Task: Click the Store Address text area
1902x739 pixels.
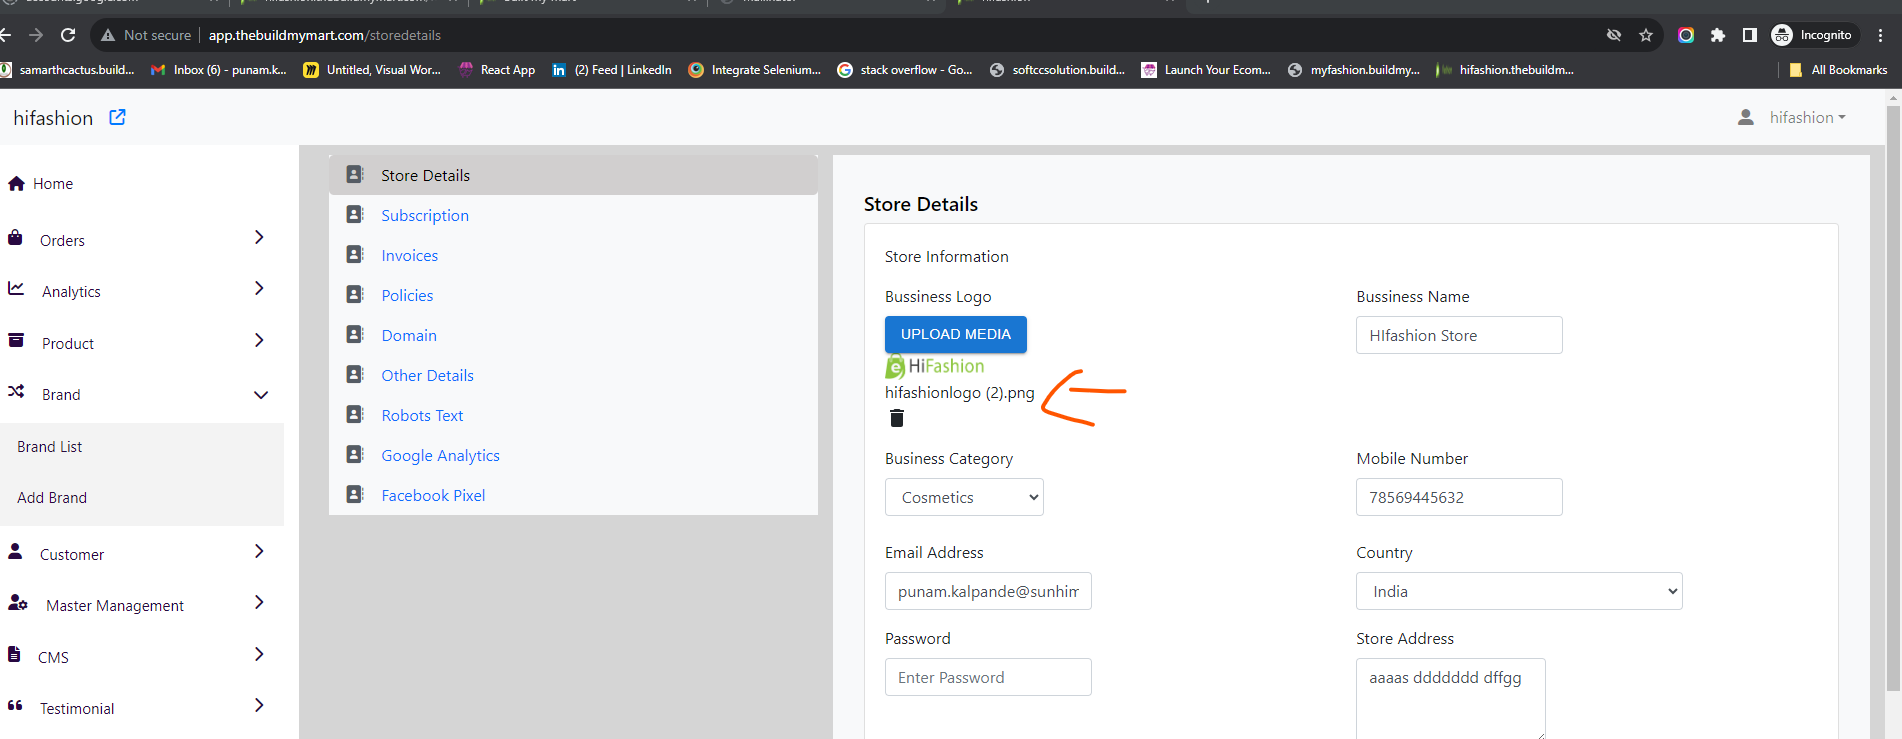Action: 1451,699
